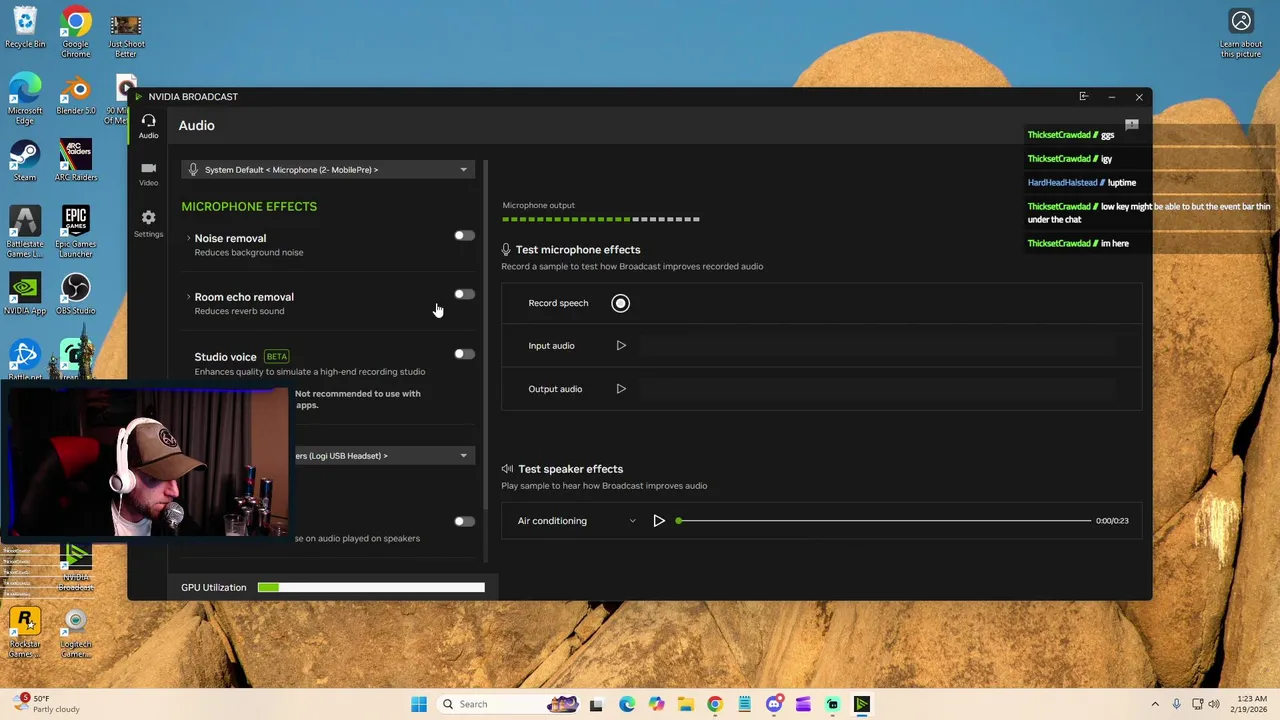The image size is (1280, 720).
Task: Start recording with the Record speech button
Action: coord(620,303)
